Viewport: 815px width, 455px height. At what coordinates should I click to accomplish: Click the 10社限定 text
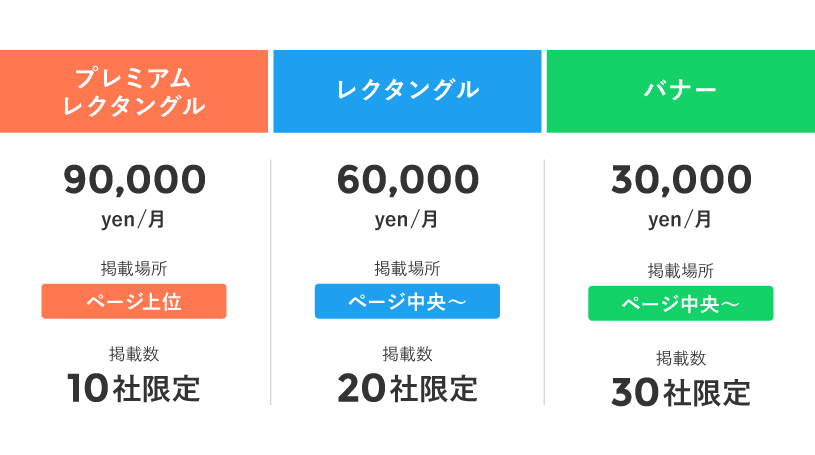tap(134, 387)
